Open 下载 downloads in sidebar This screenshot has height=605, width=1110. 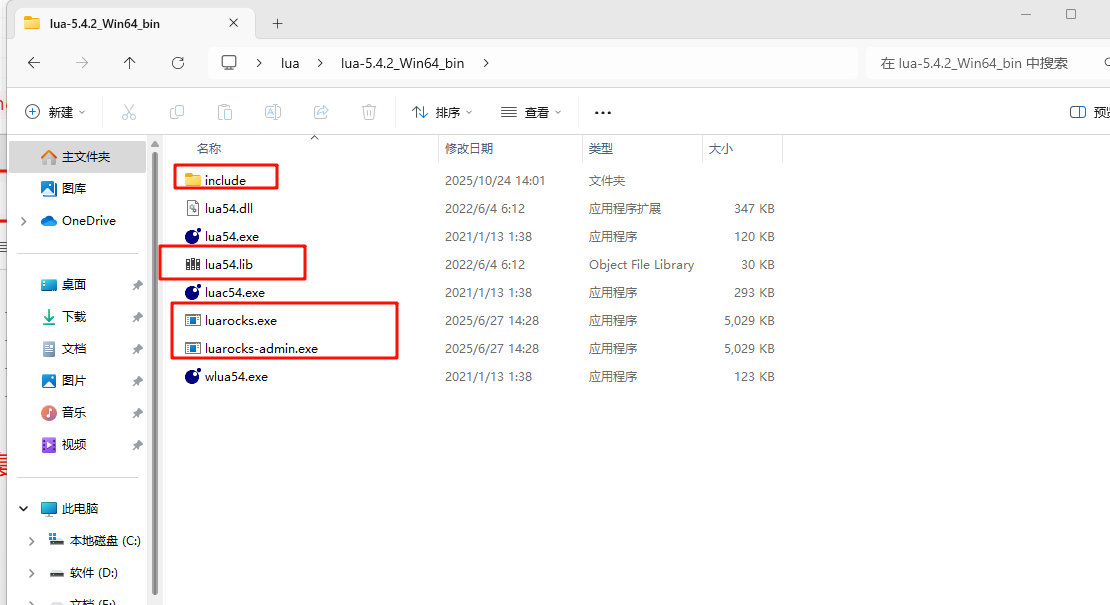[74, 317]
